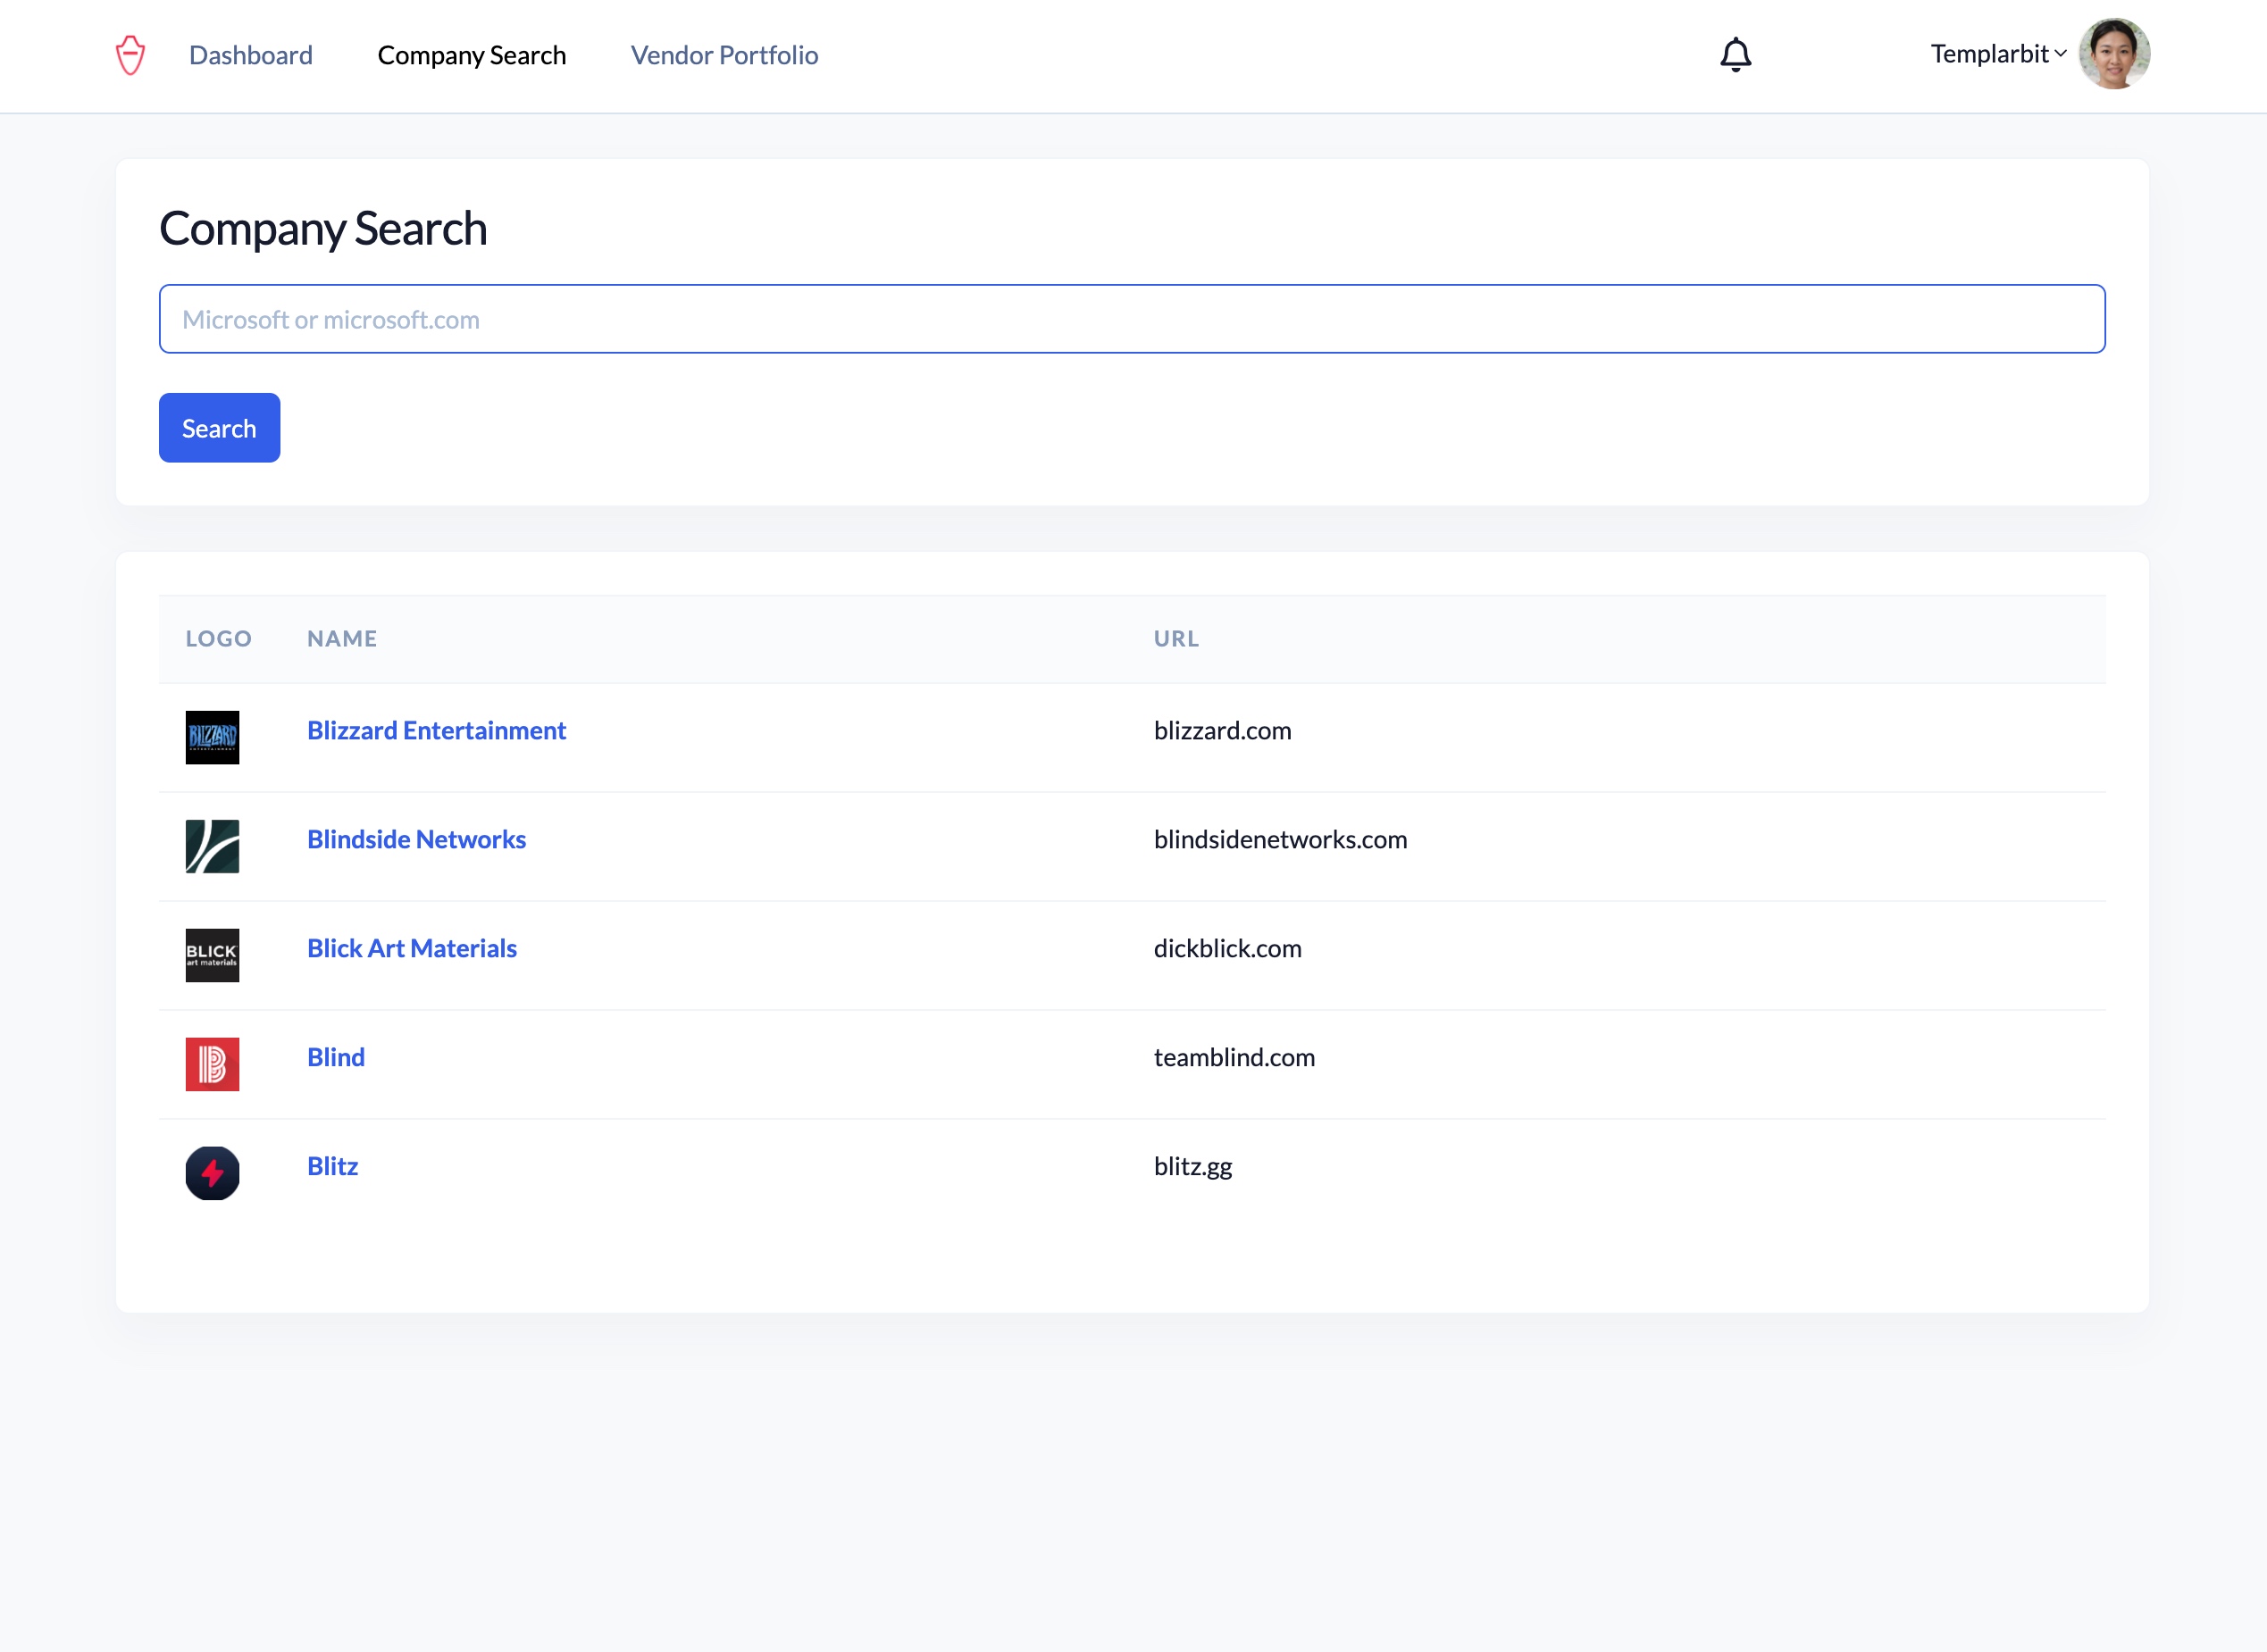Viewport: 2267px width, 1652px height.
Task: Click the red Blind logo icon
Action: point(212,1064)
